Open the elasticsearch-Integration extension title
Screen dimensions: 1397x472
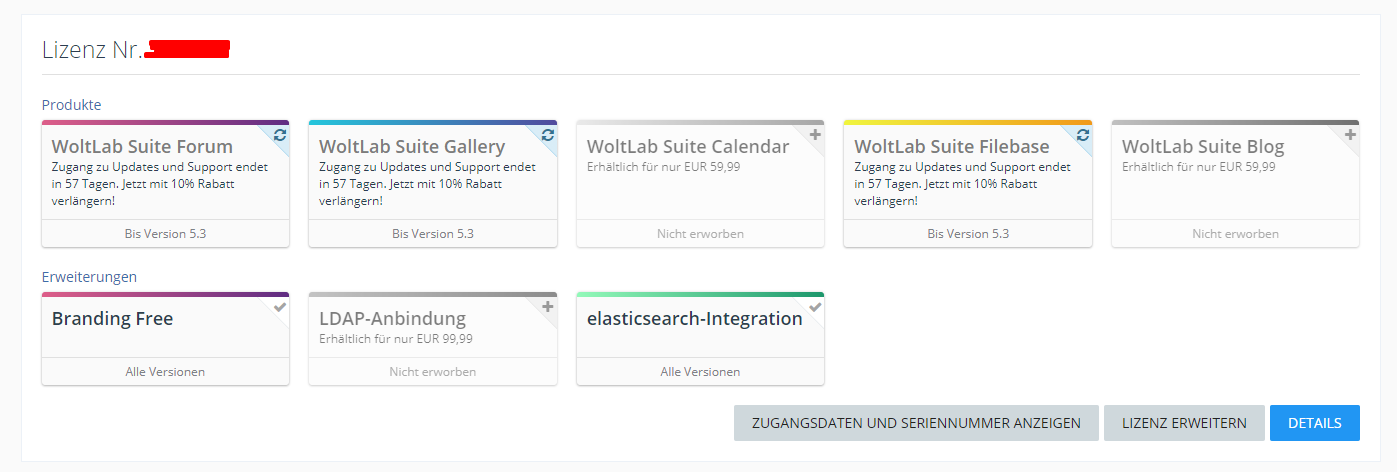click(x=694, y=319)
